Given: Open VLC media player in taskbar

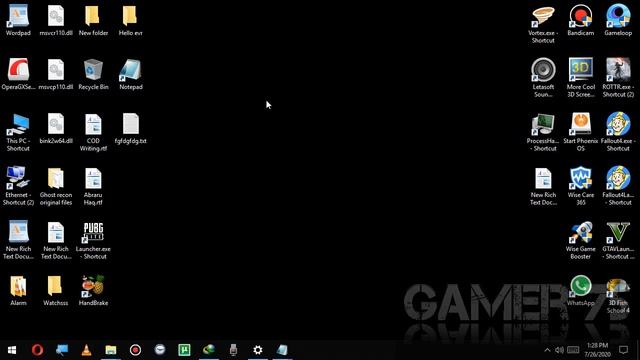Looking at the screenshot, I should pos(86,350).
